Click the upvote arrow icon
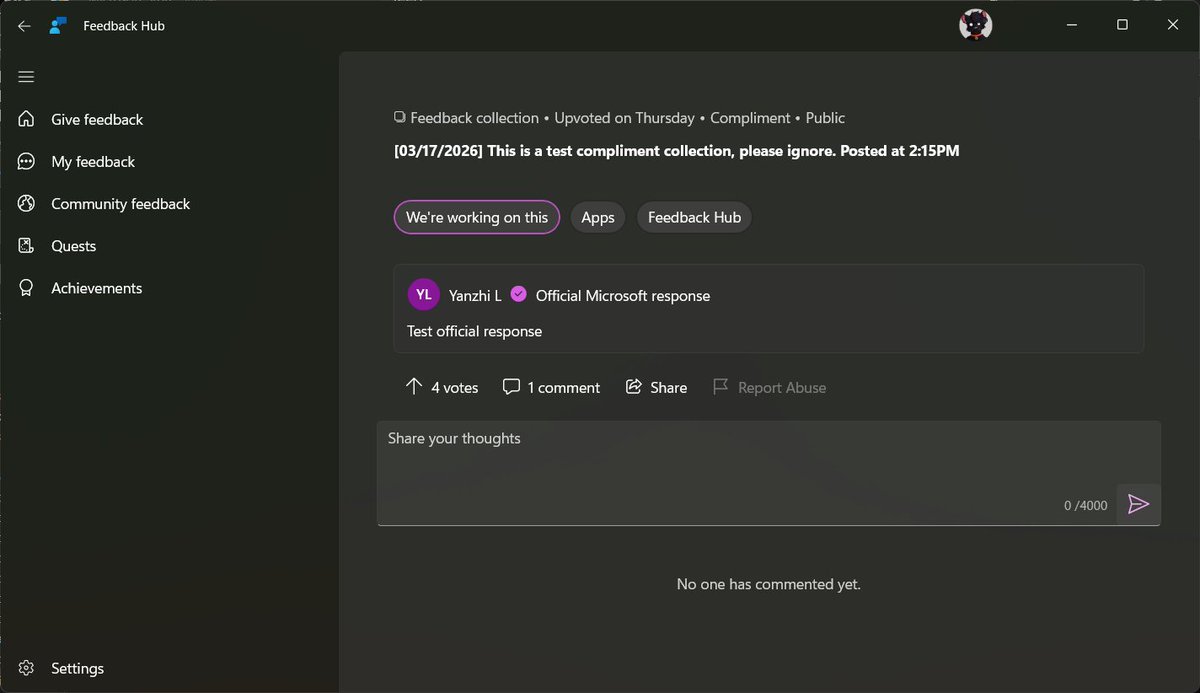Viewport: 1200px width, 693px height. pyautogui.click(x=414, y=387)
